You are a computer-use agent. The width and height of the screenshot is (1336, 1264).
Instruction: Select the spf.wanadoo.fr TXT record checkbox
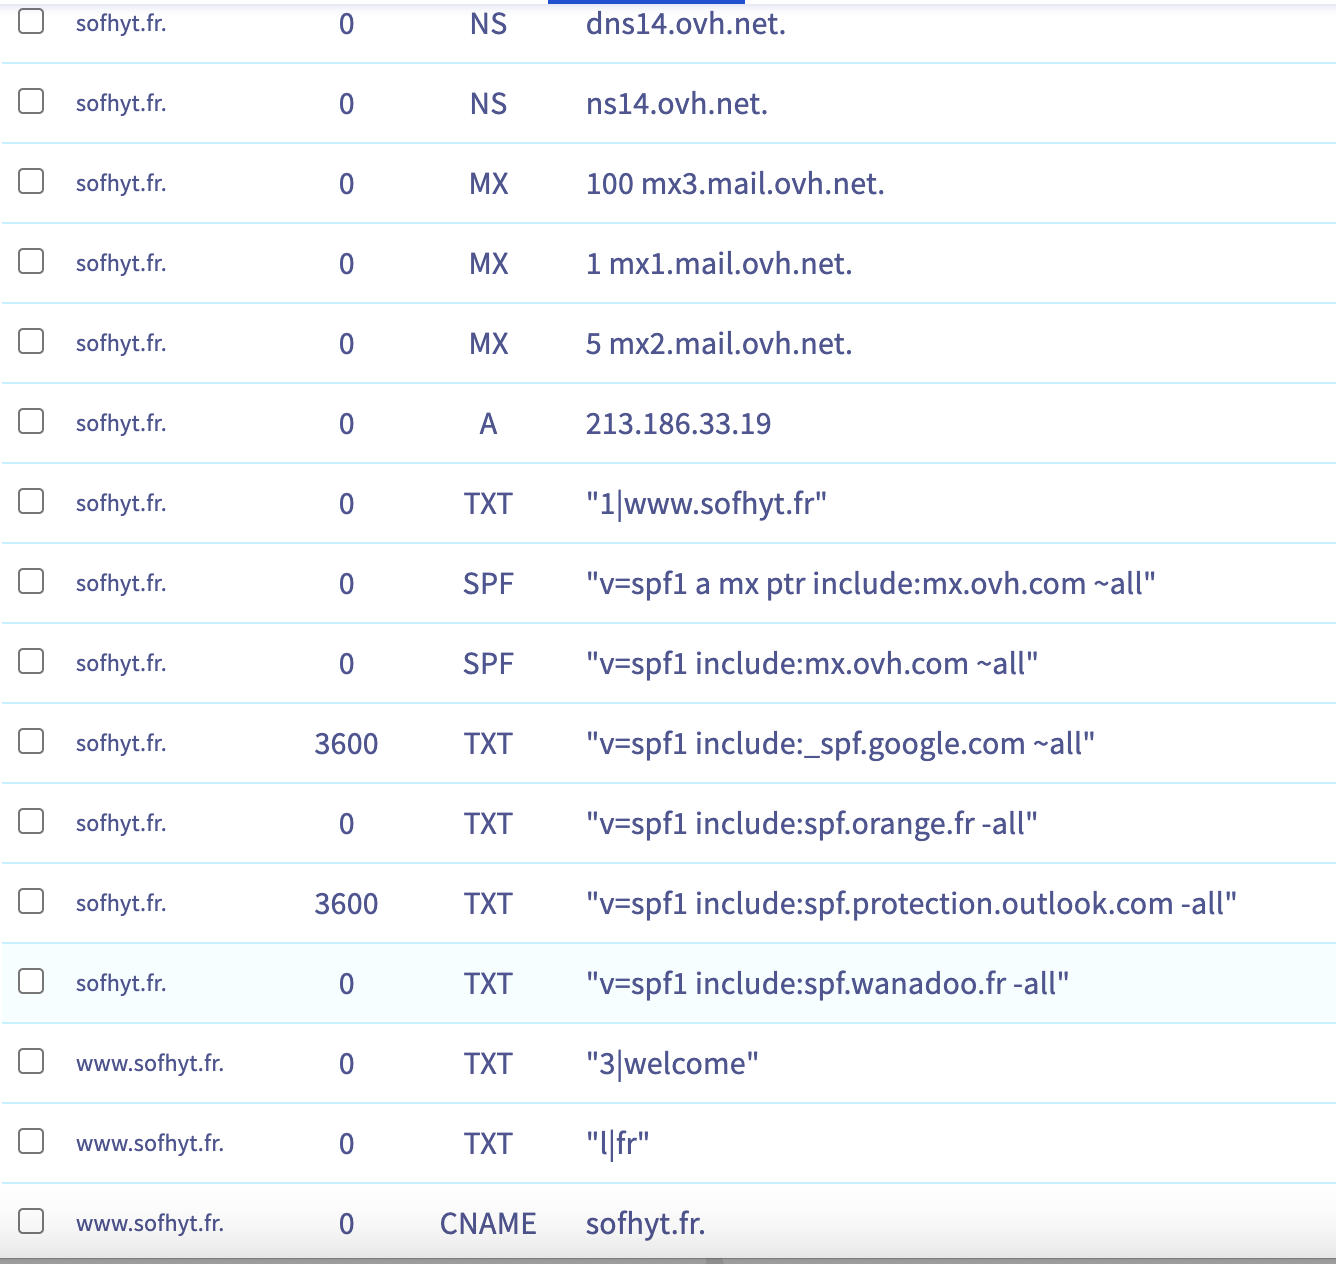(31, 981)
